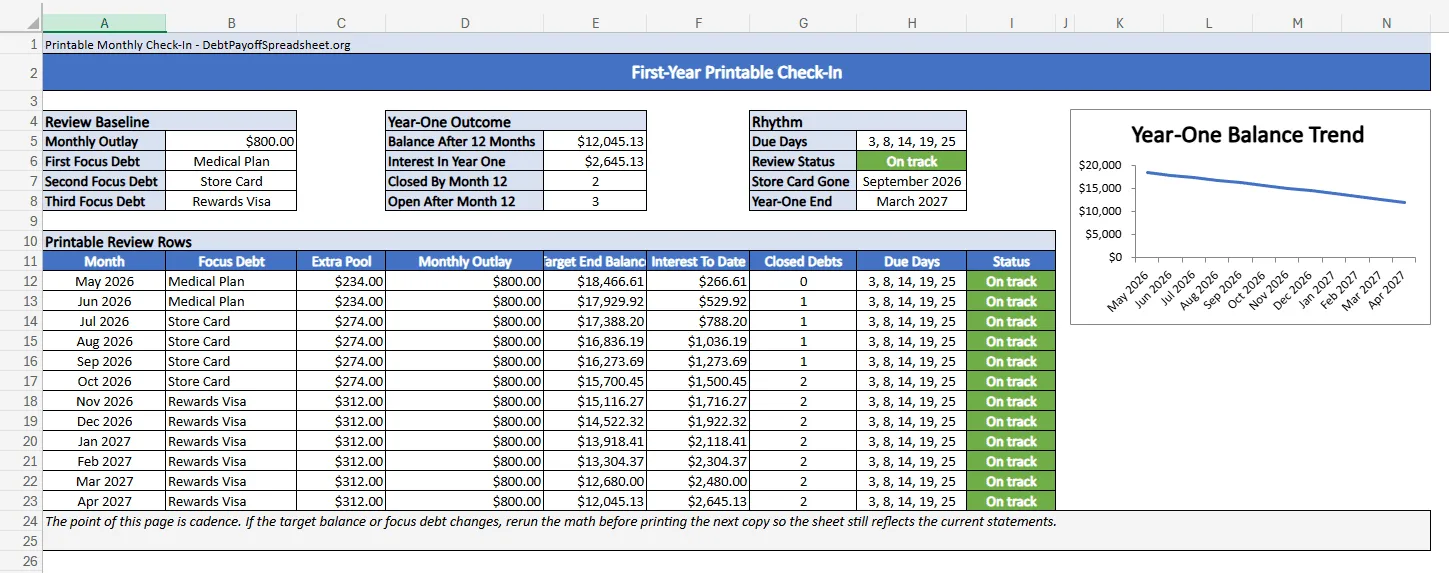Viewport: 1449px width, 573px height.
Task: Click the Status column header
Action: 1011,261
